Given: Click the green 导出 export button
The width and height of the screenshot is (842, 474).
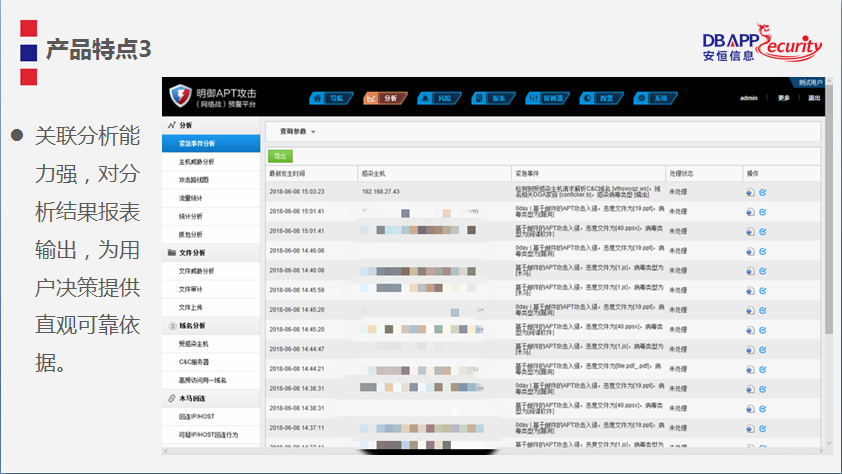Looking at the screenshot, I should point(280,156).
